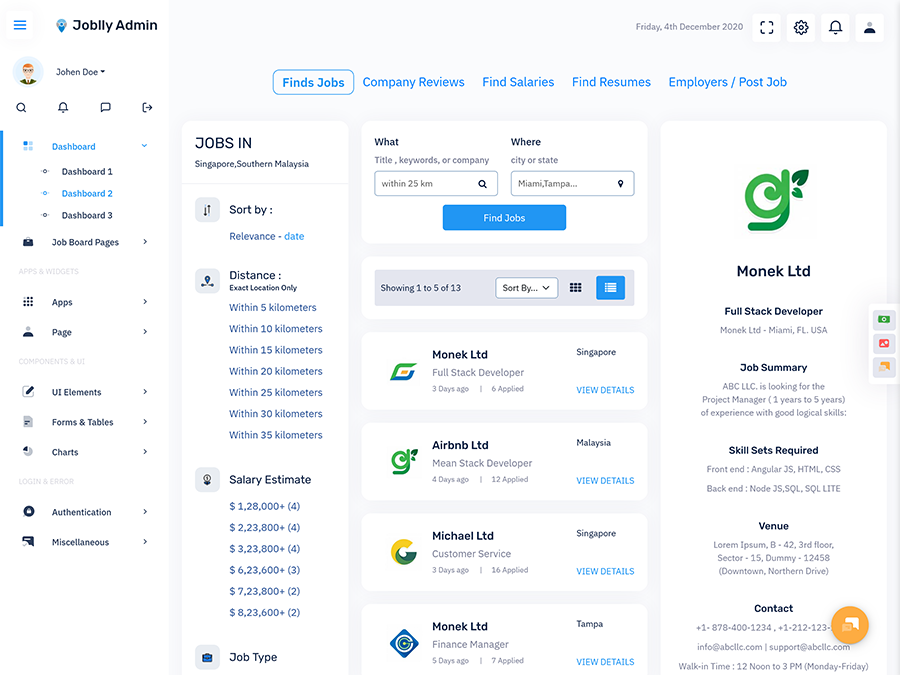The image size is (900, 675).
Task: Filter jobs Within 30 kilometers
Action: click(x=276, y=414)
